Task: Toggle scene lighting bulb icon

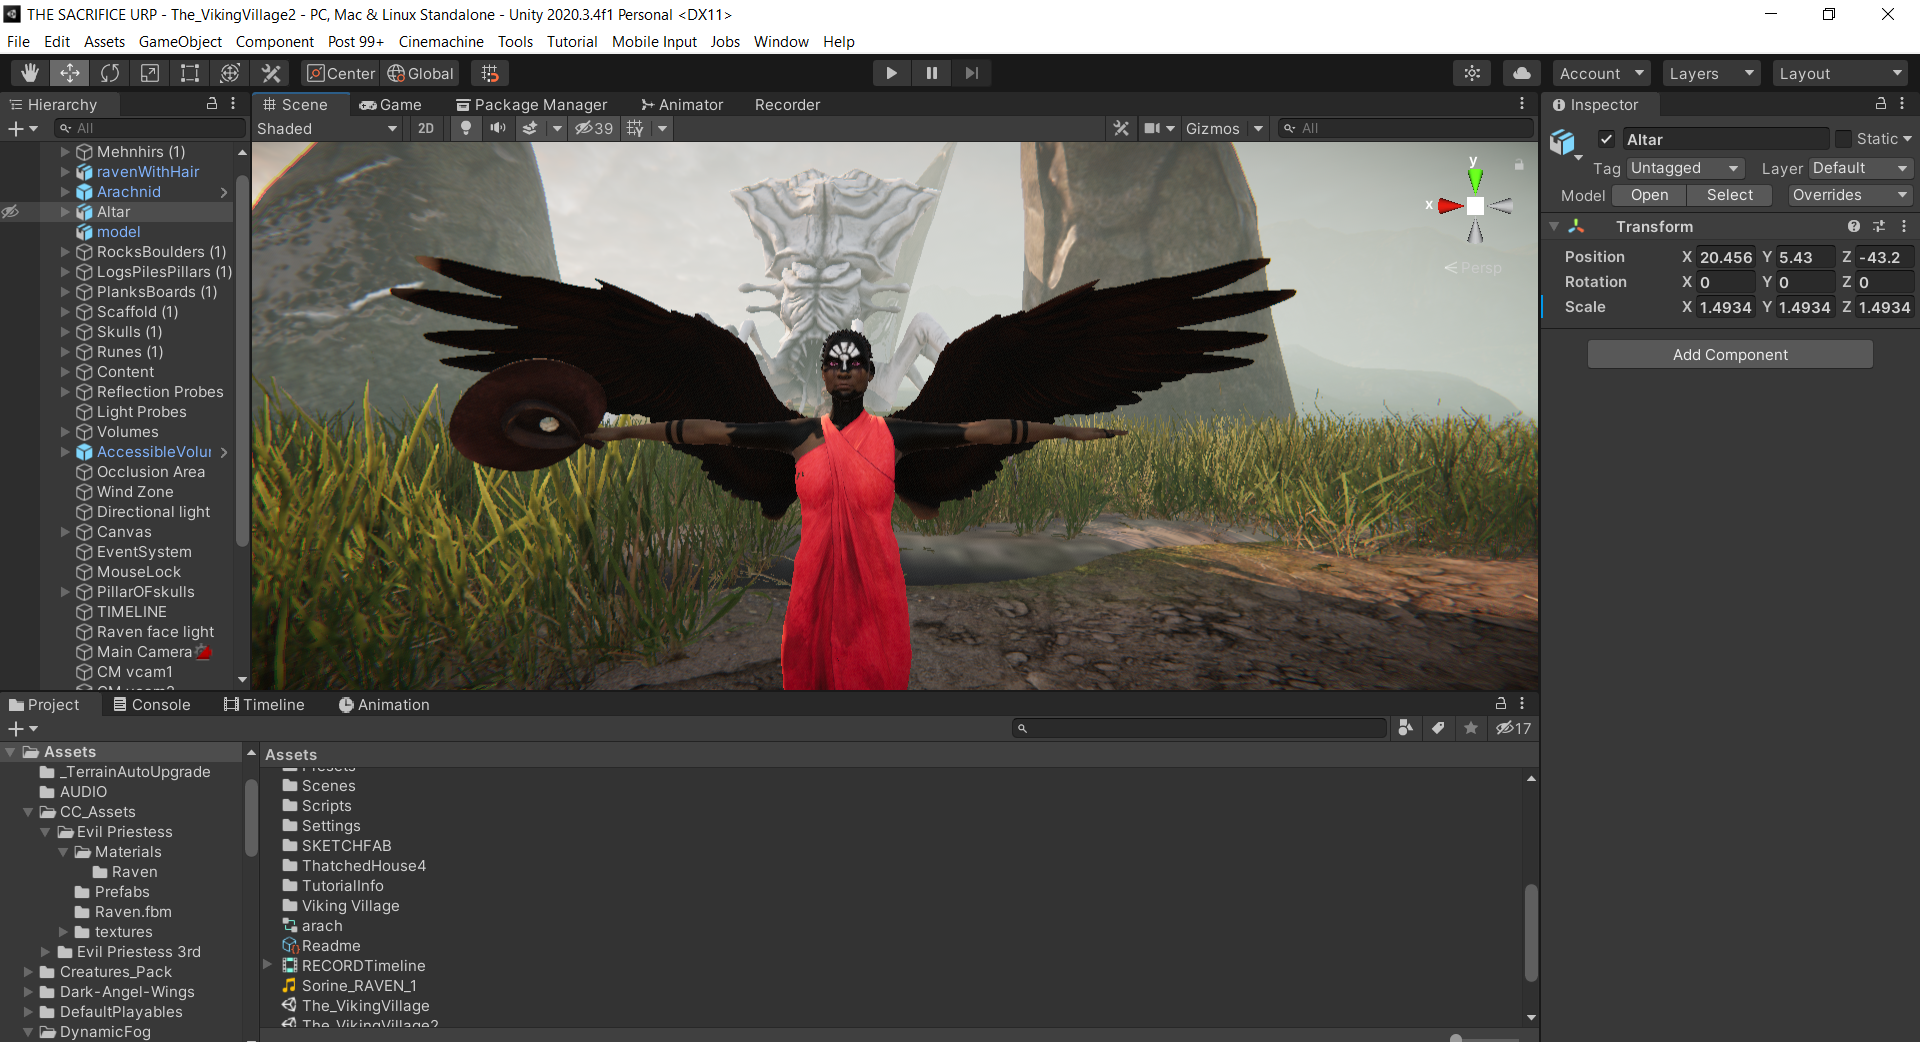Action: click(x=465, y=128)
